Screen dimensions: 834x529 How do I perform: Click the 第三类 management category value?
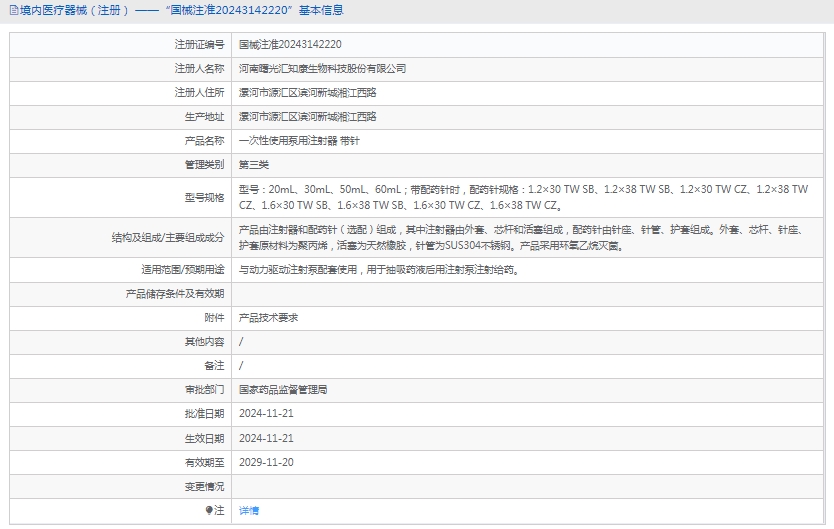point(254,165)
